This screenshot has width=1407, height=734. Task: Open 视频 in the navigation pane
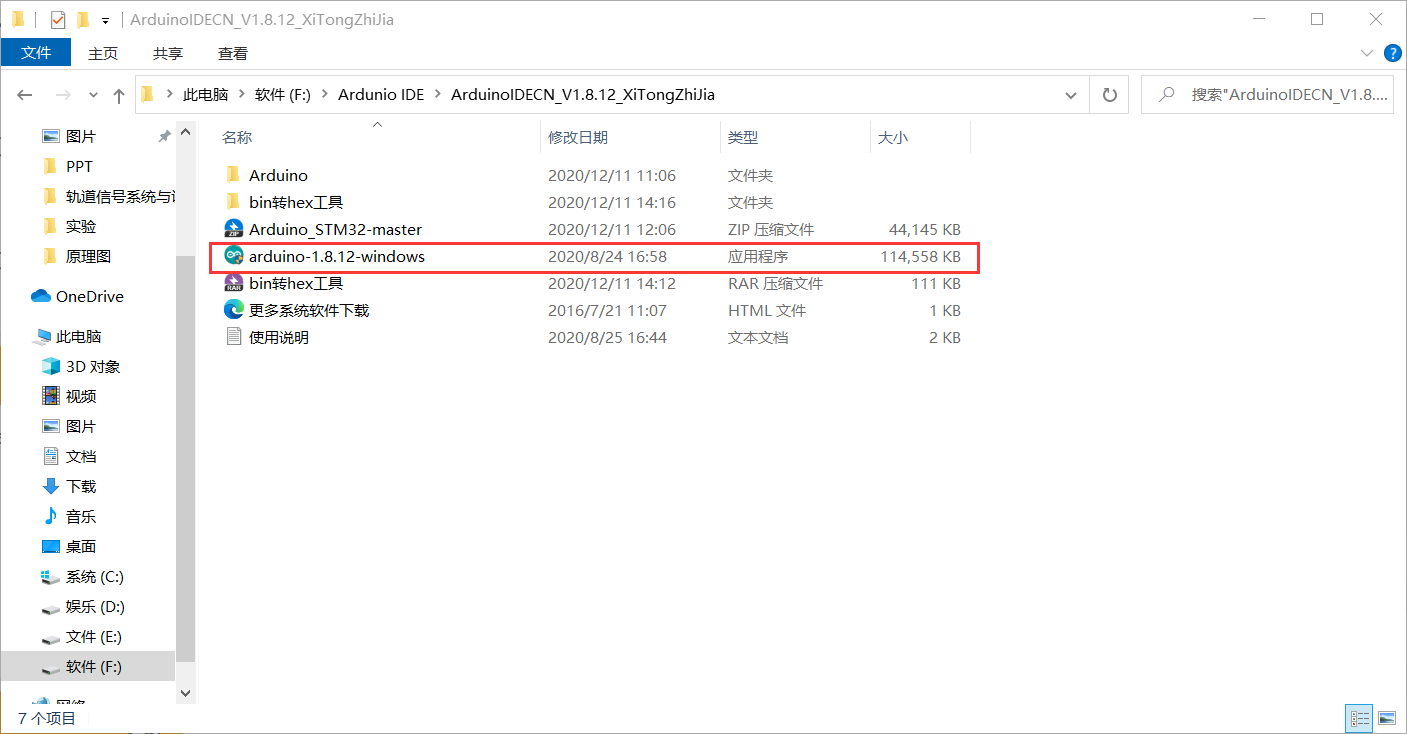pos(70,396)
